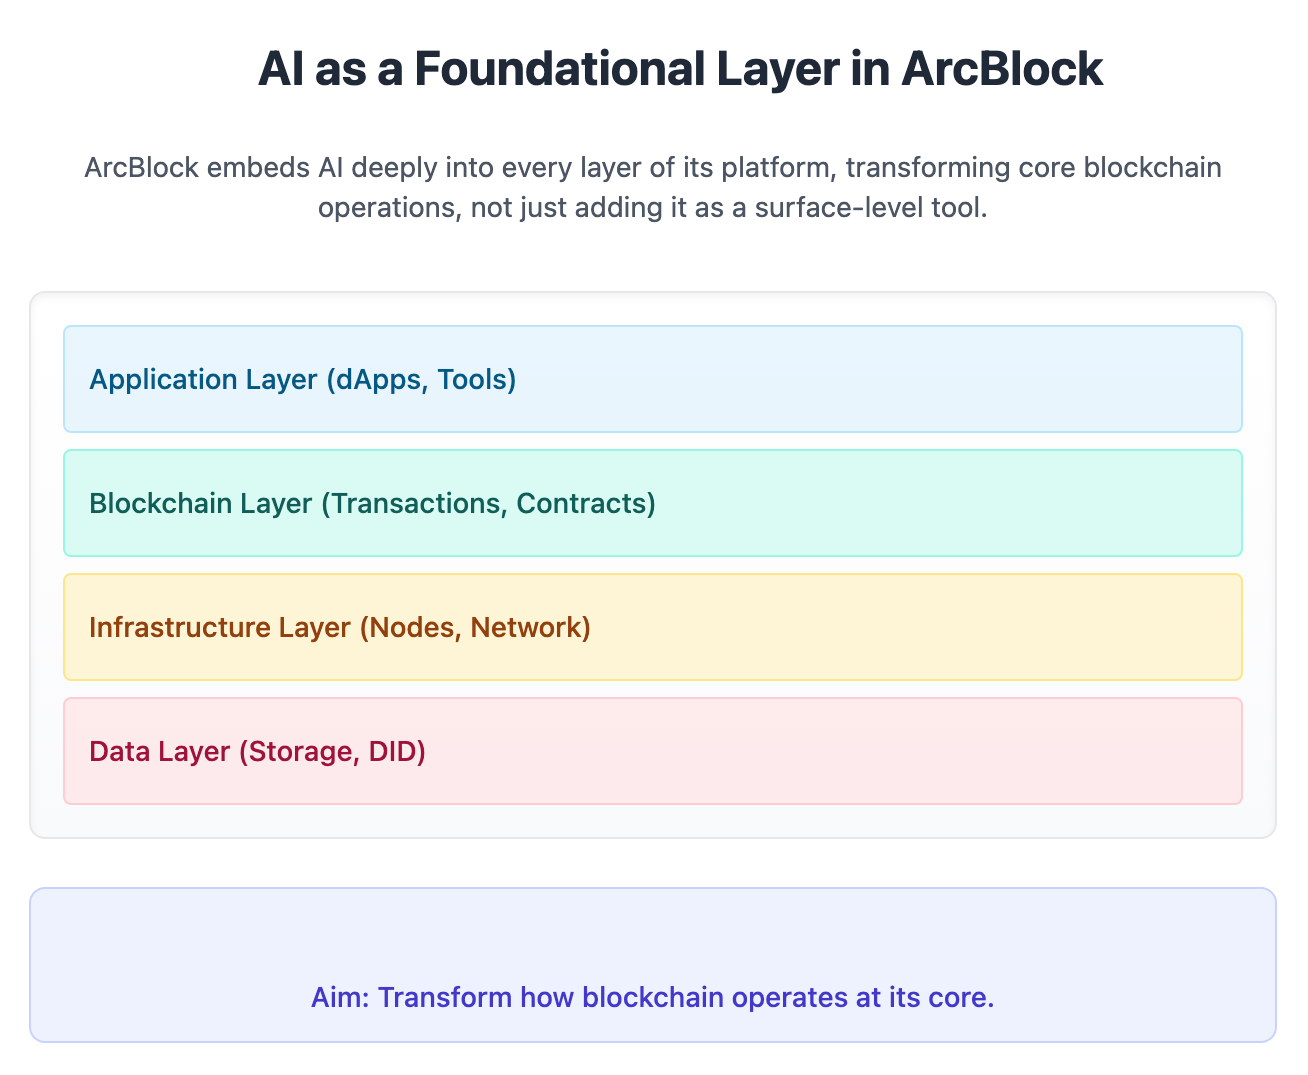Click the 'AI as a Foundational Layer' heading
This screenshot has height=1075, width=1308.
pyautogui.click(x=680, y=70)
